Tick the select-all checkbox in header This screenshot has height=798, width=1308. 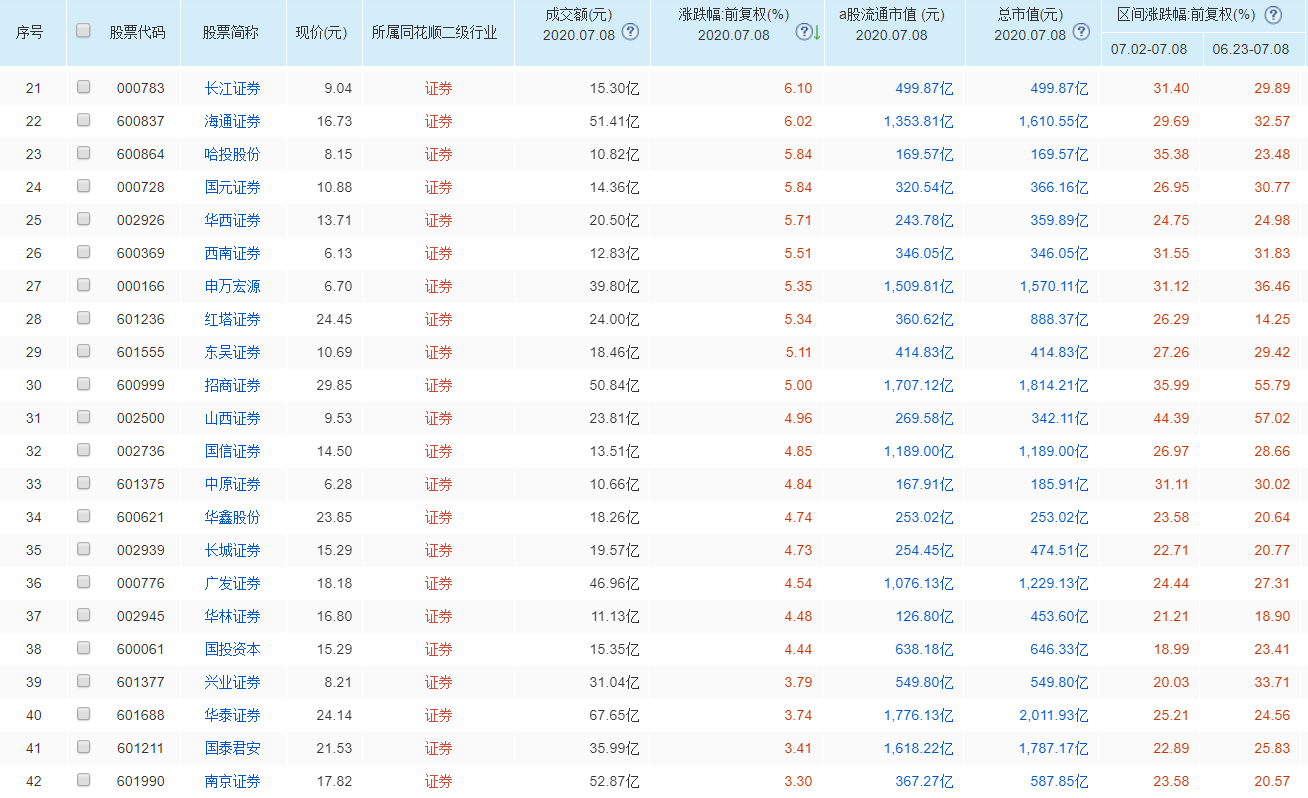(x=83, y=30)
